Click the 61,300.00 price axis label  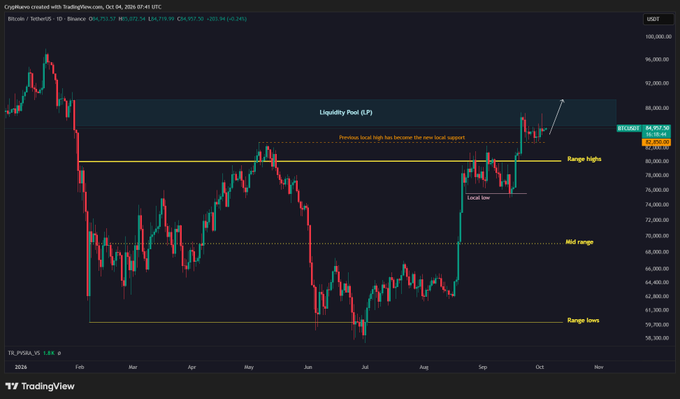tap(658, 310)
